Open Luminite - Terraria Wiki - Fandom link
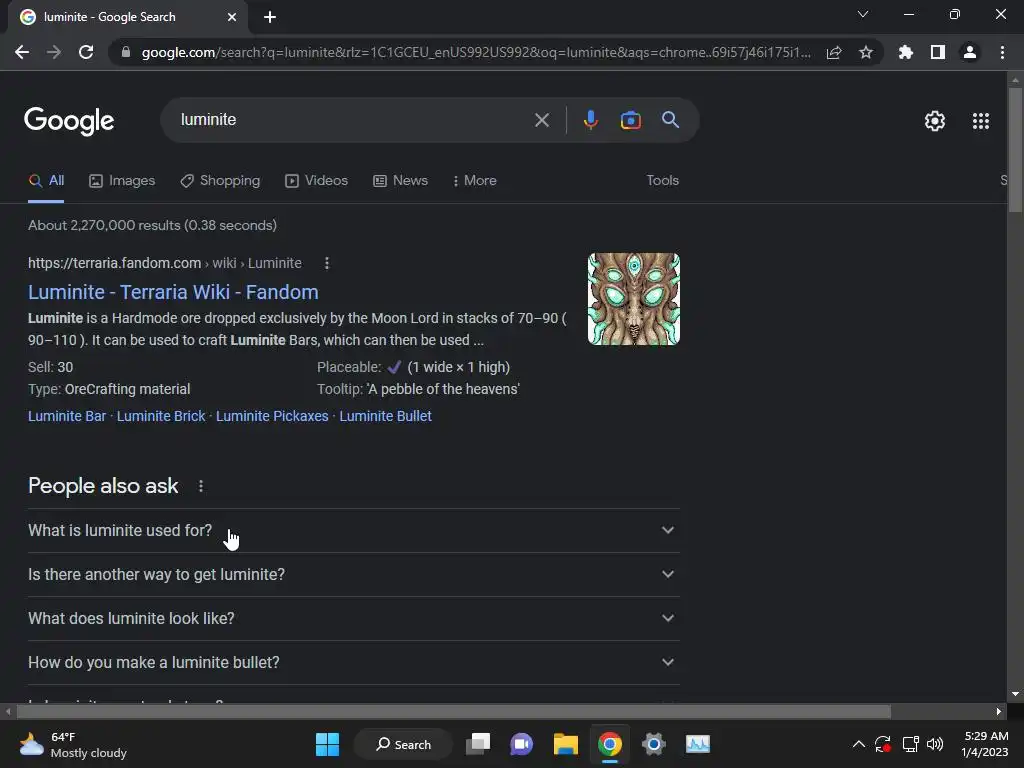 [173, 292]
